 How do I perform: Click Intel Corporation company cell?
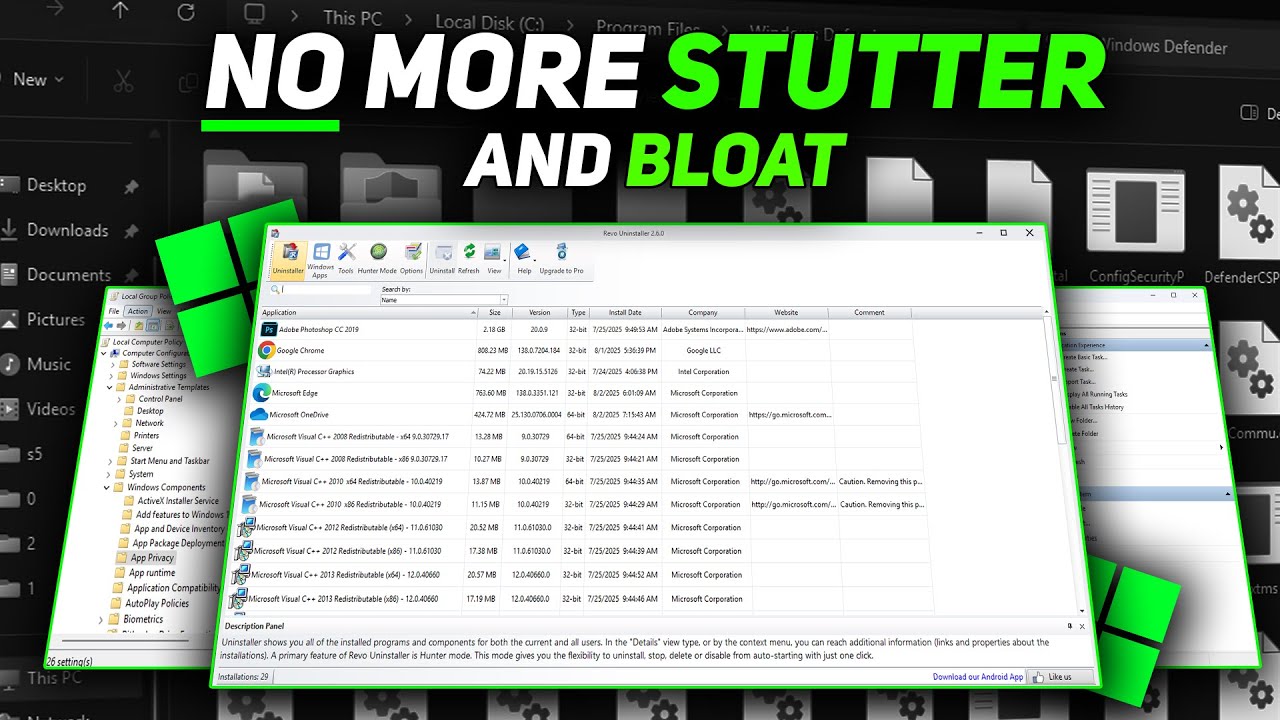tap(704, 372)
